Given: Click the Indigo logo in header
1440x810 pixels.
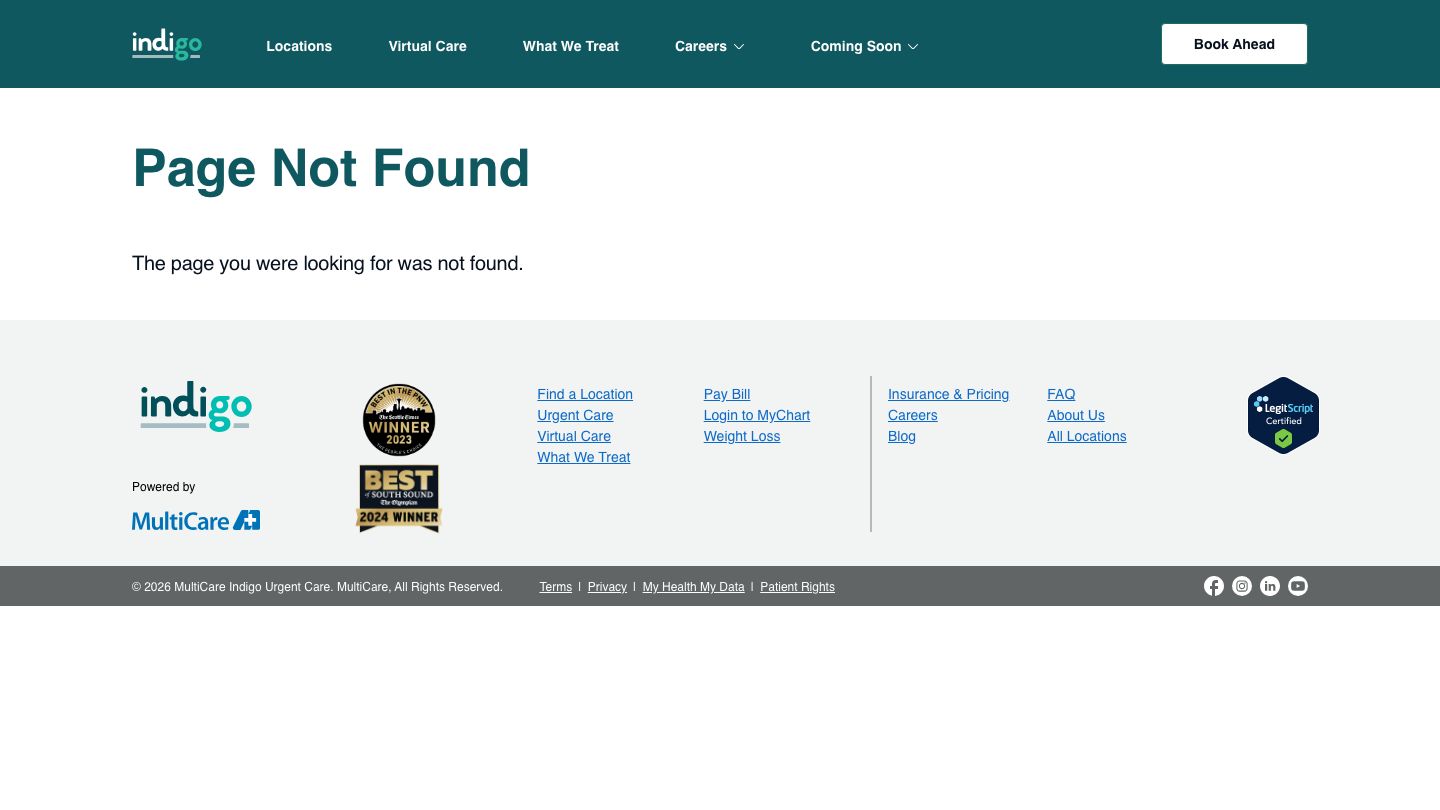Looking at the screenshot, I should [167, 44].
